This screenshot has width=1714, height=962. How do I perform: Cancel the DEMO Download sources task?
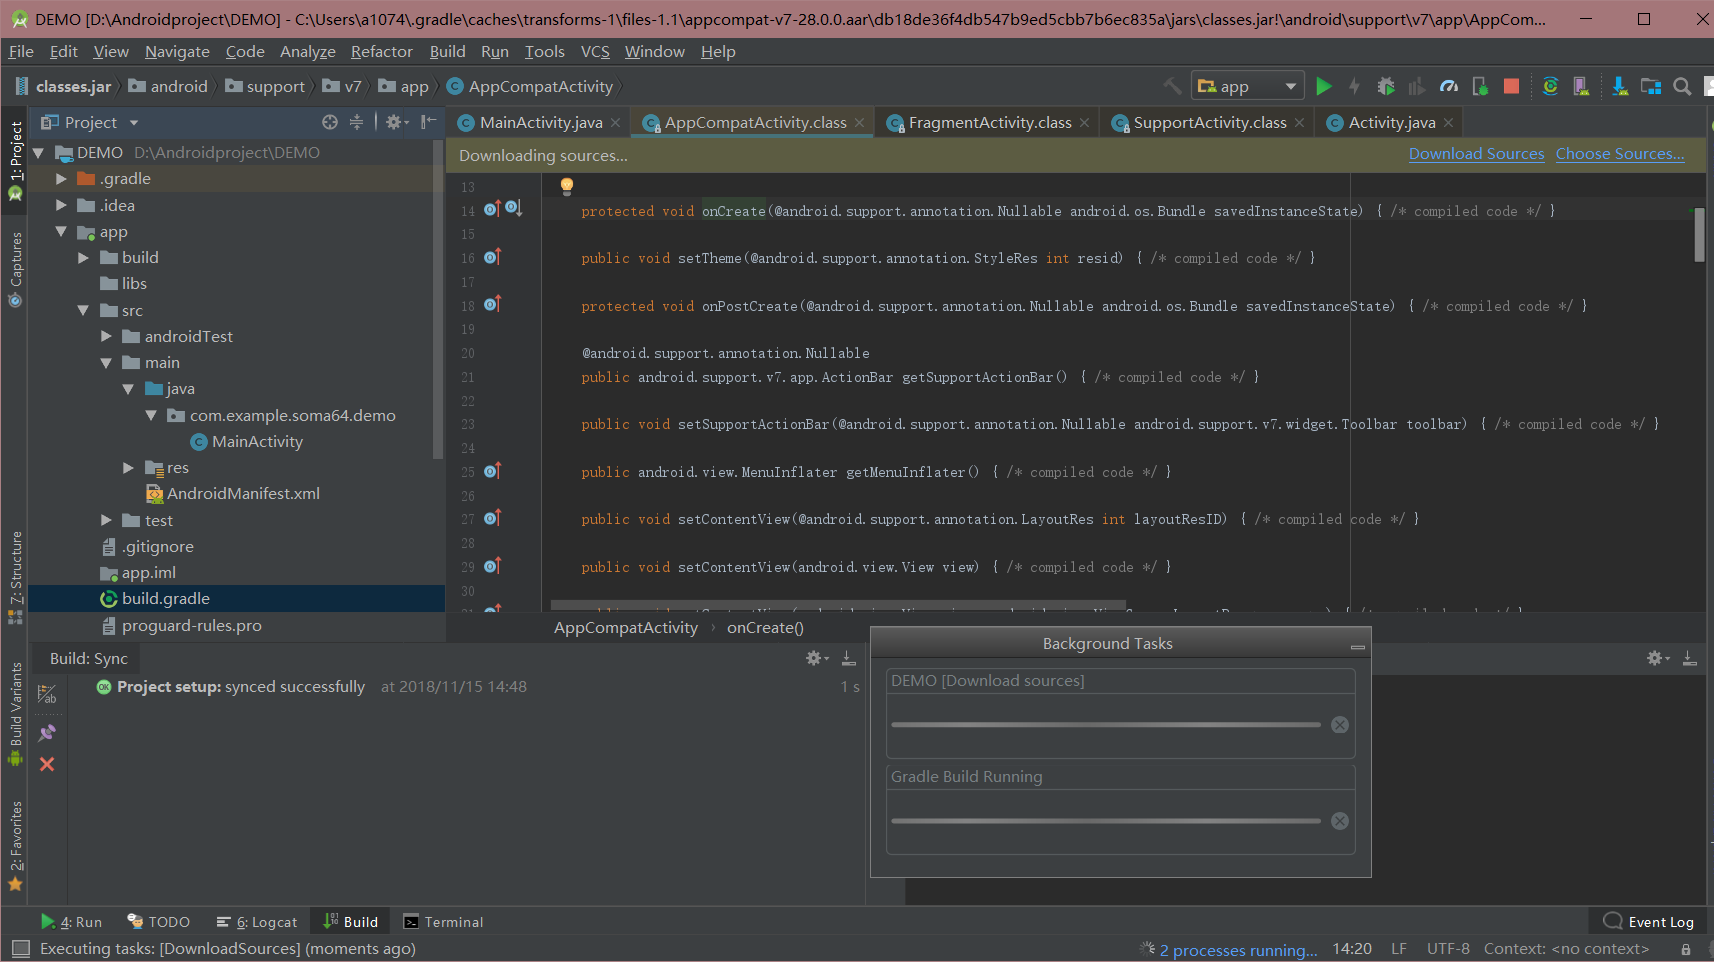(1340, 725)
